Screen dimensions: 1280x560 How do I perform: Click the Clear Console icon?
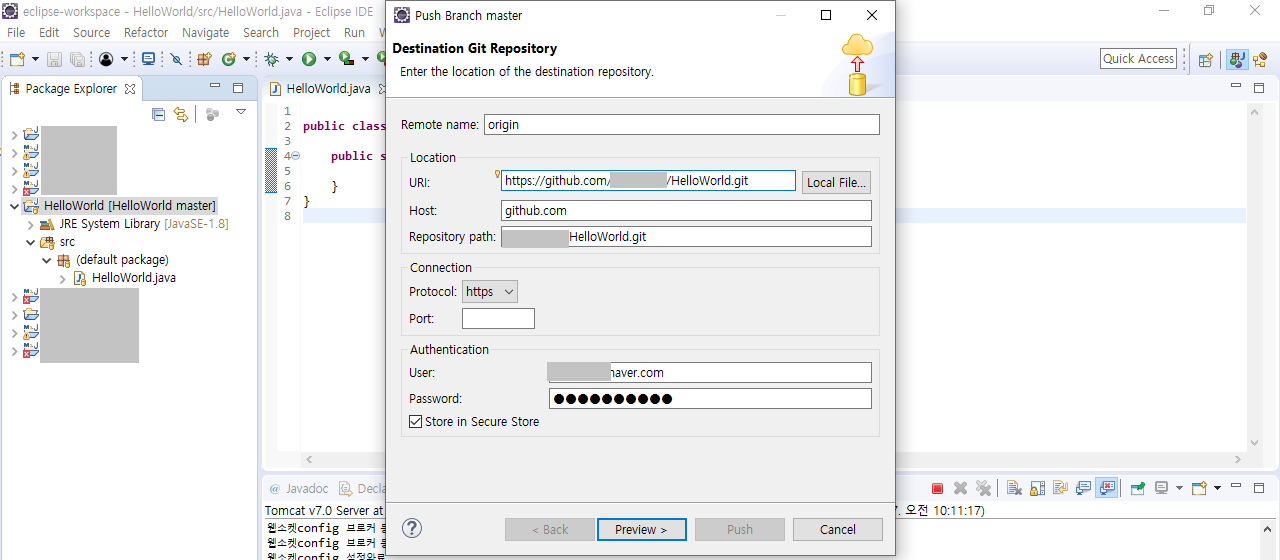1014,489
